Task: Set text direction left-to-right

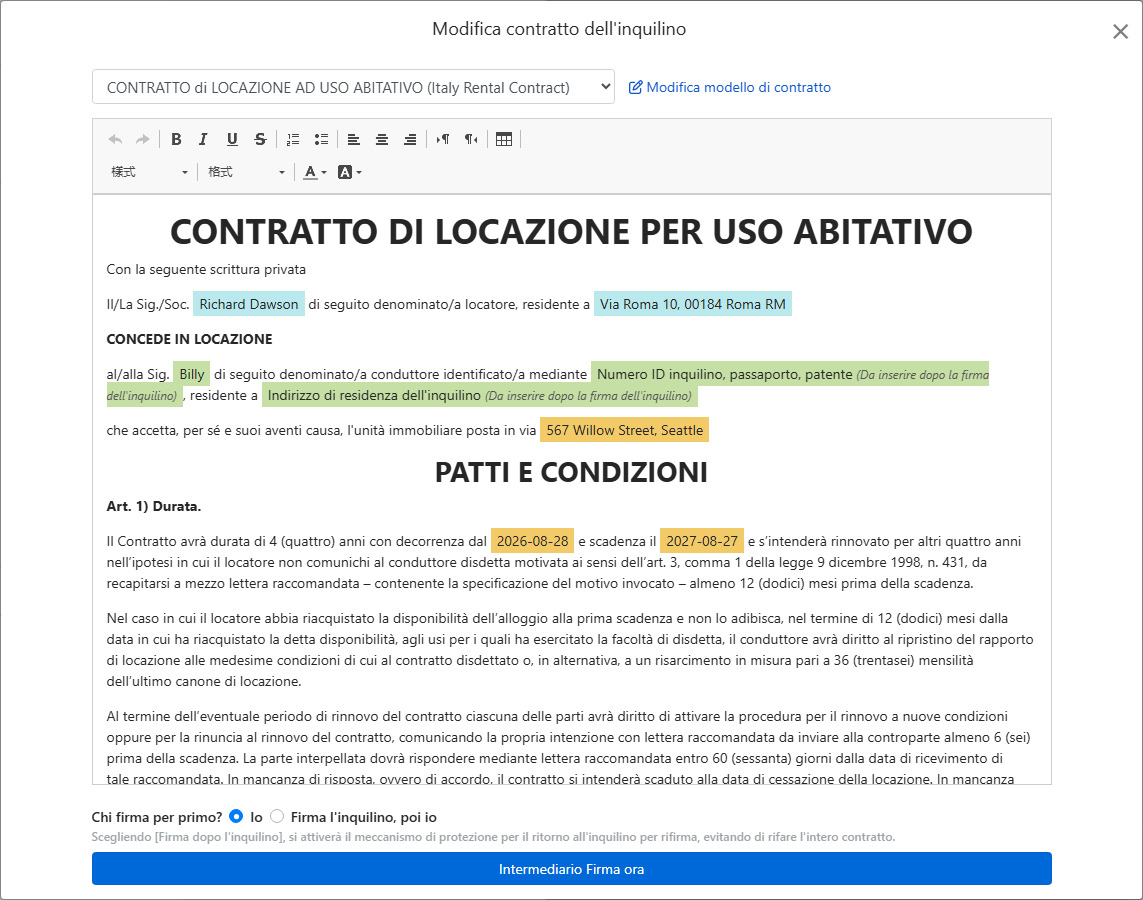Action: pos(442,139)
